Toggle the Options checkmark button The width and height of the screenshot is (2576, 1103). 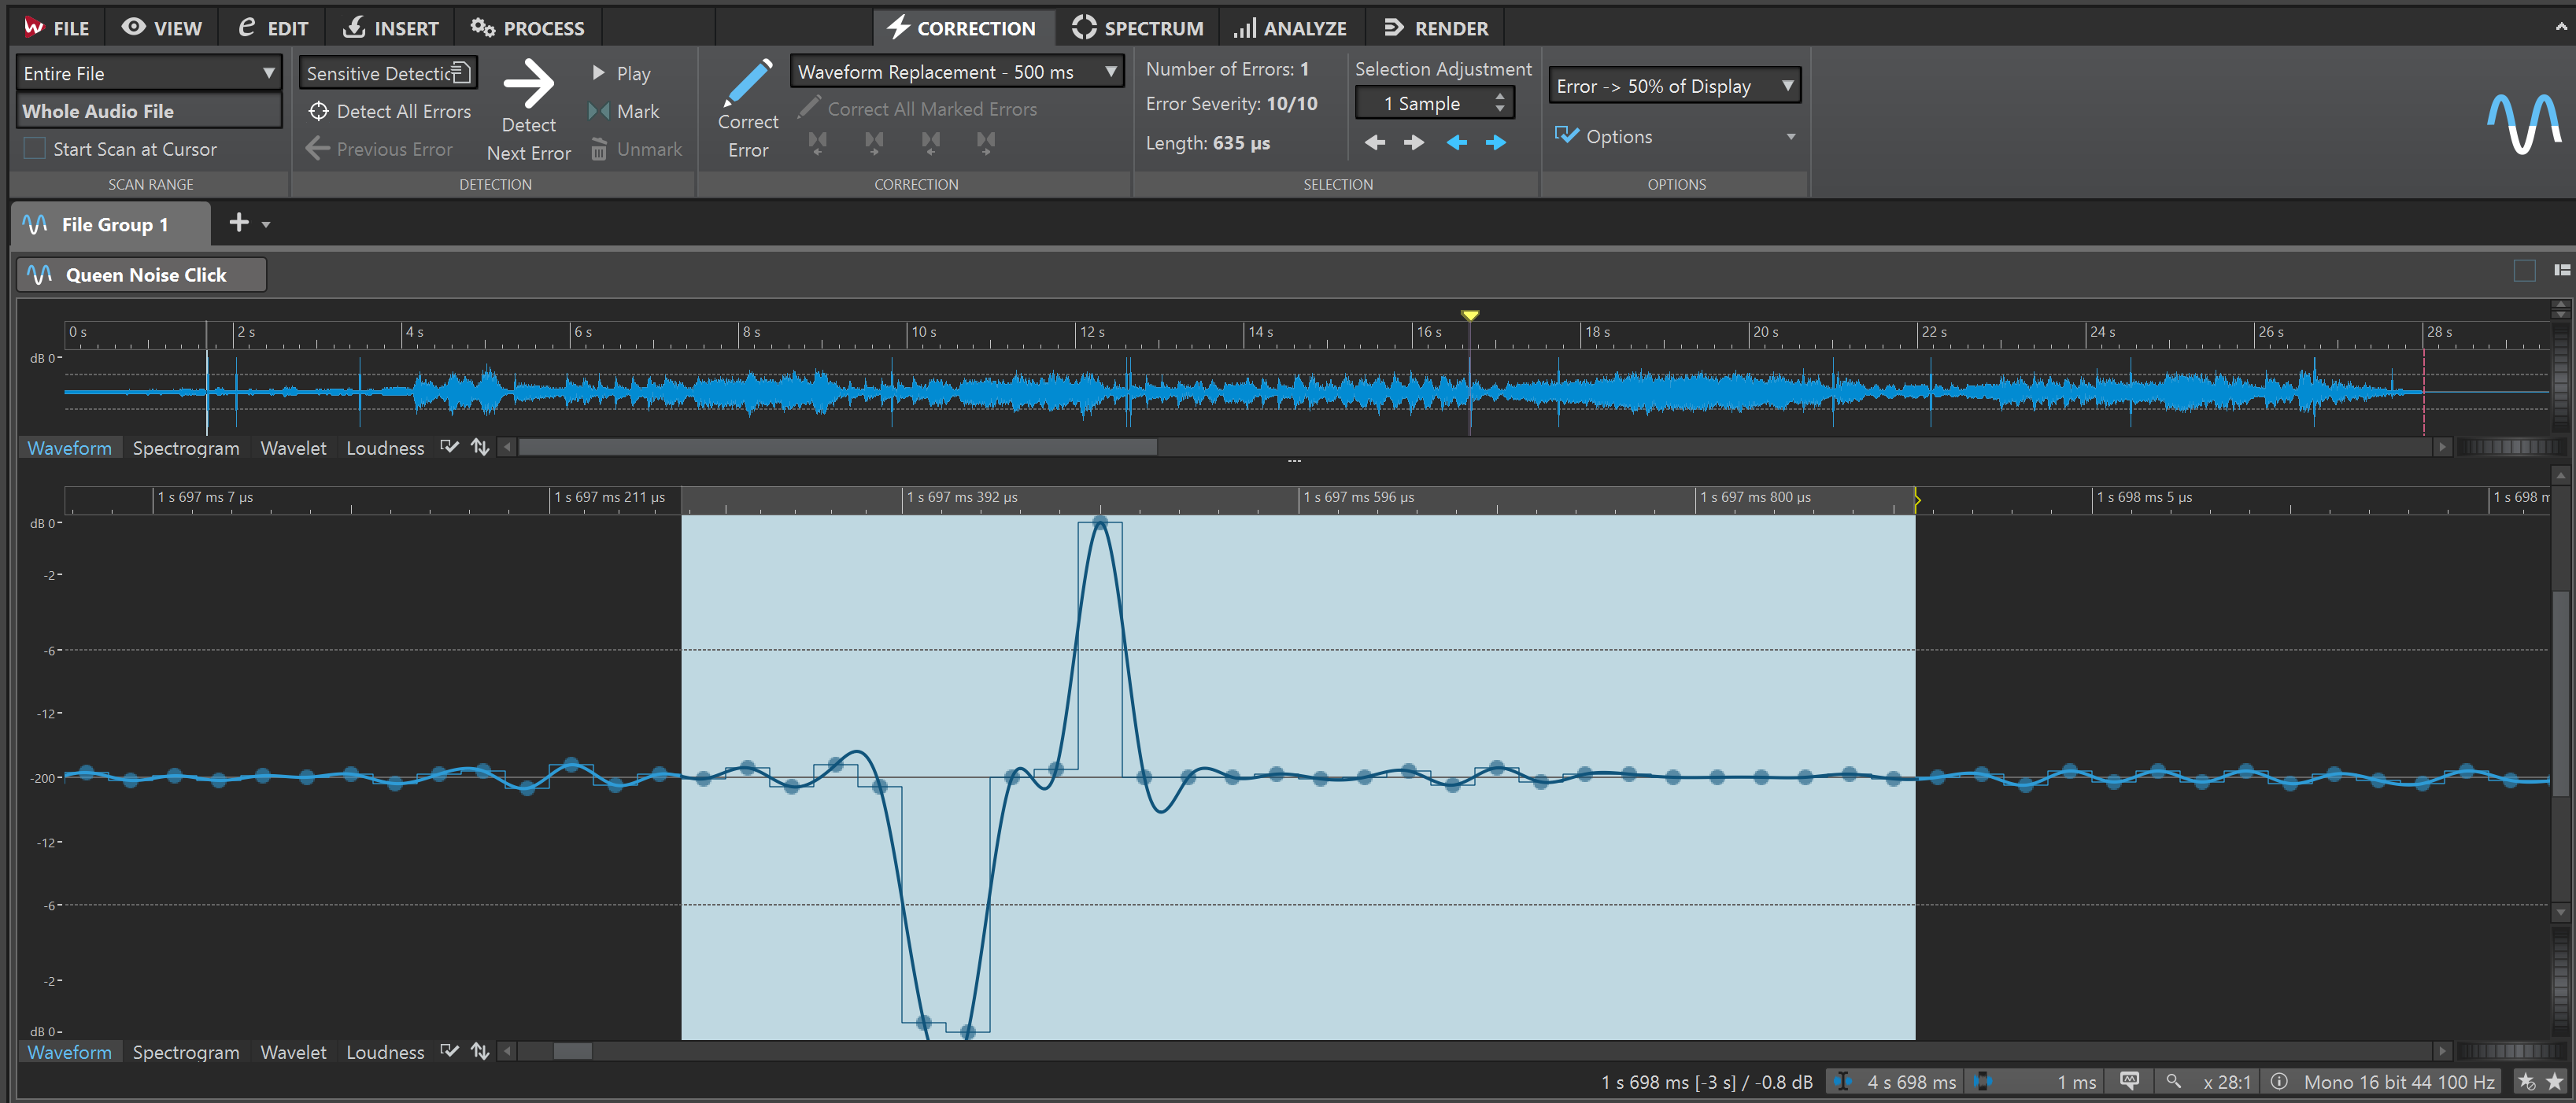pos(1567,136)
